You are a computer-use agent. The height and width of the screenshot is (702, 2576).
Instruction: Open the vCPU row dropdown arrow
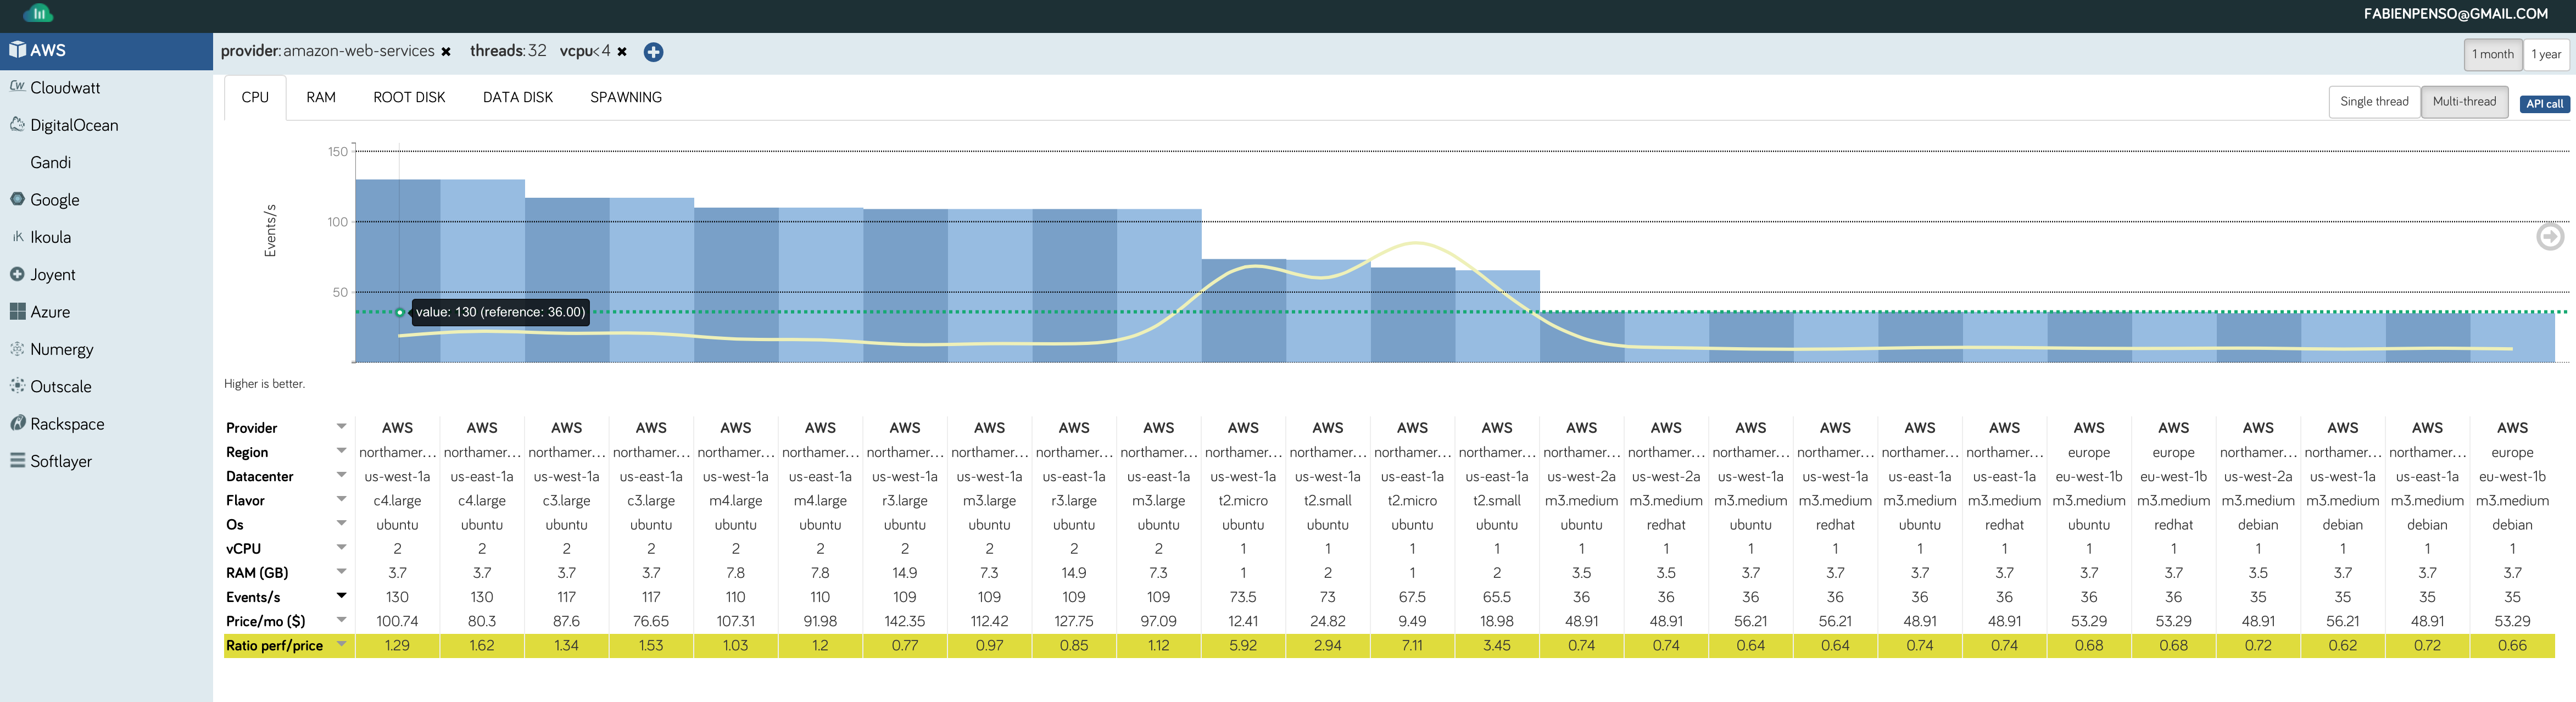[341, 546]
